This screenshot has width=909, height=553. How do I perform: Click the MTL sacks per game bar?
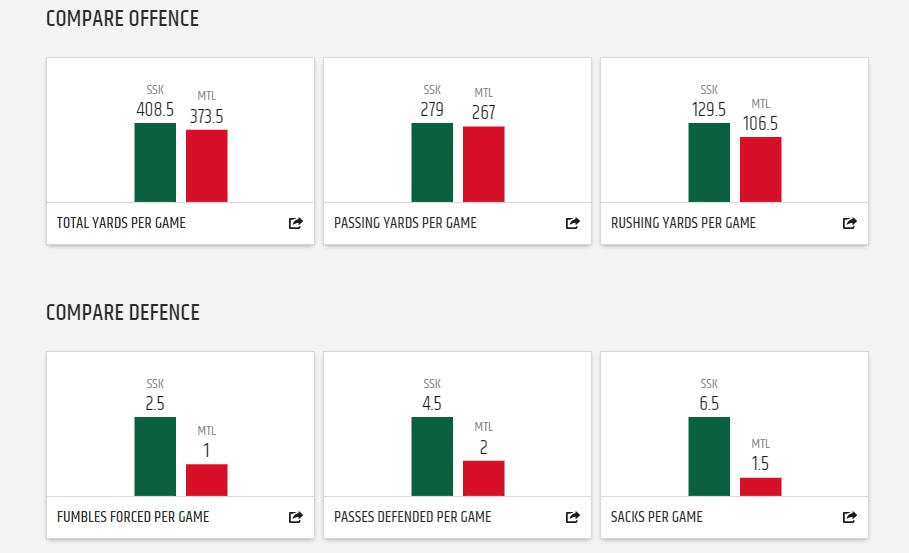click(x=761, y=486)
